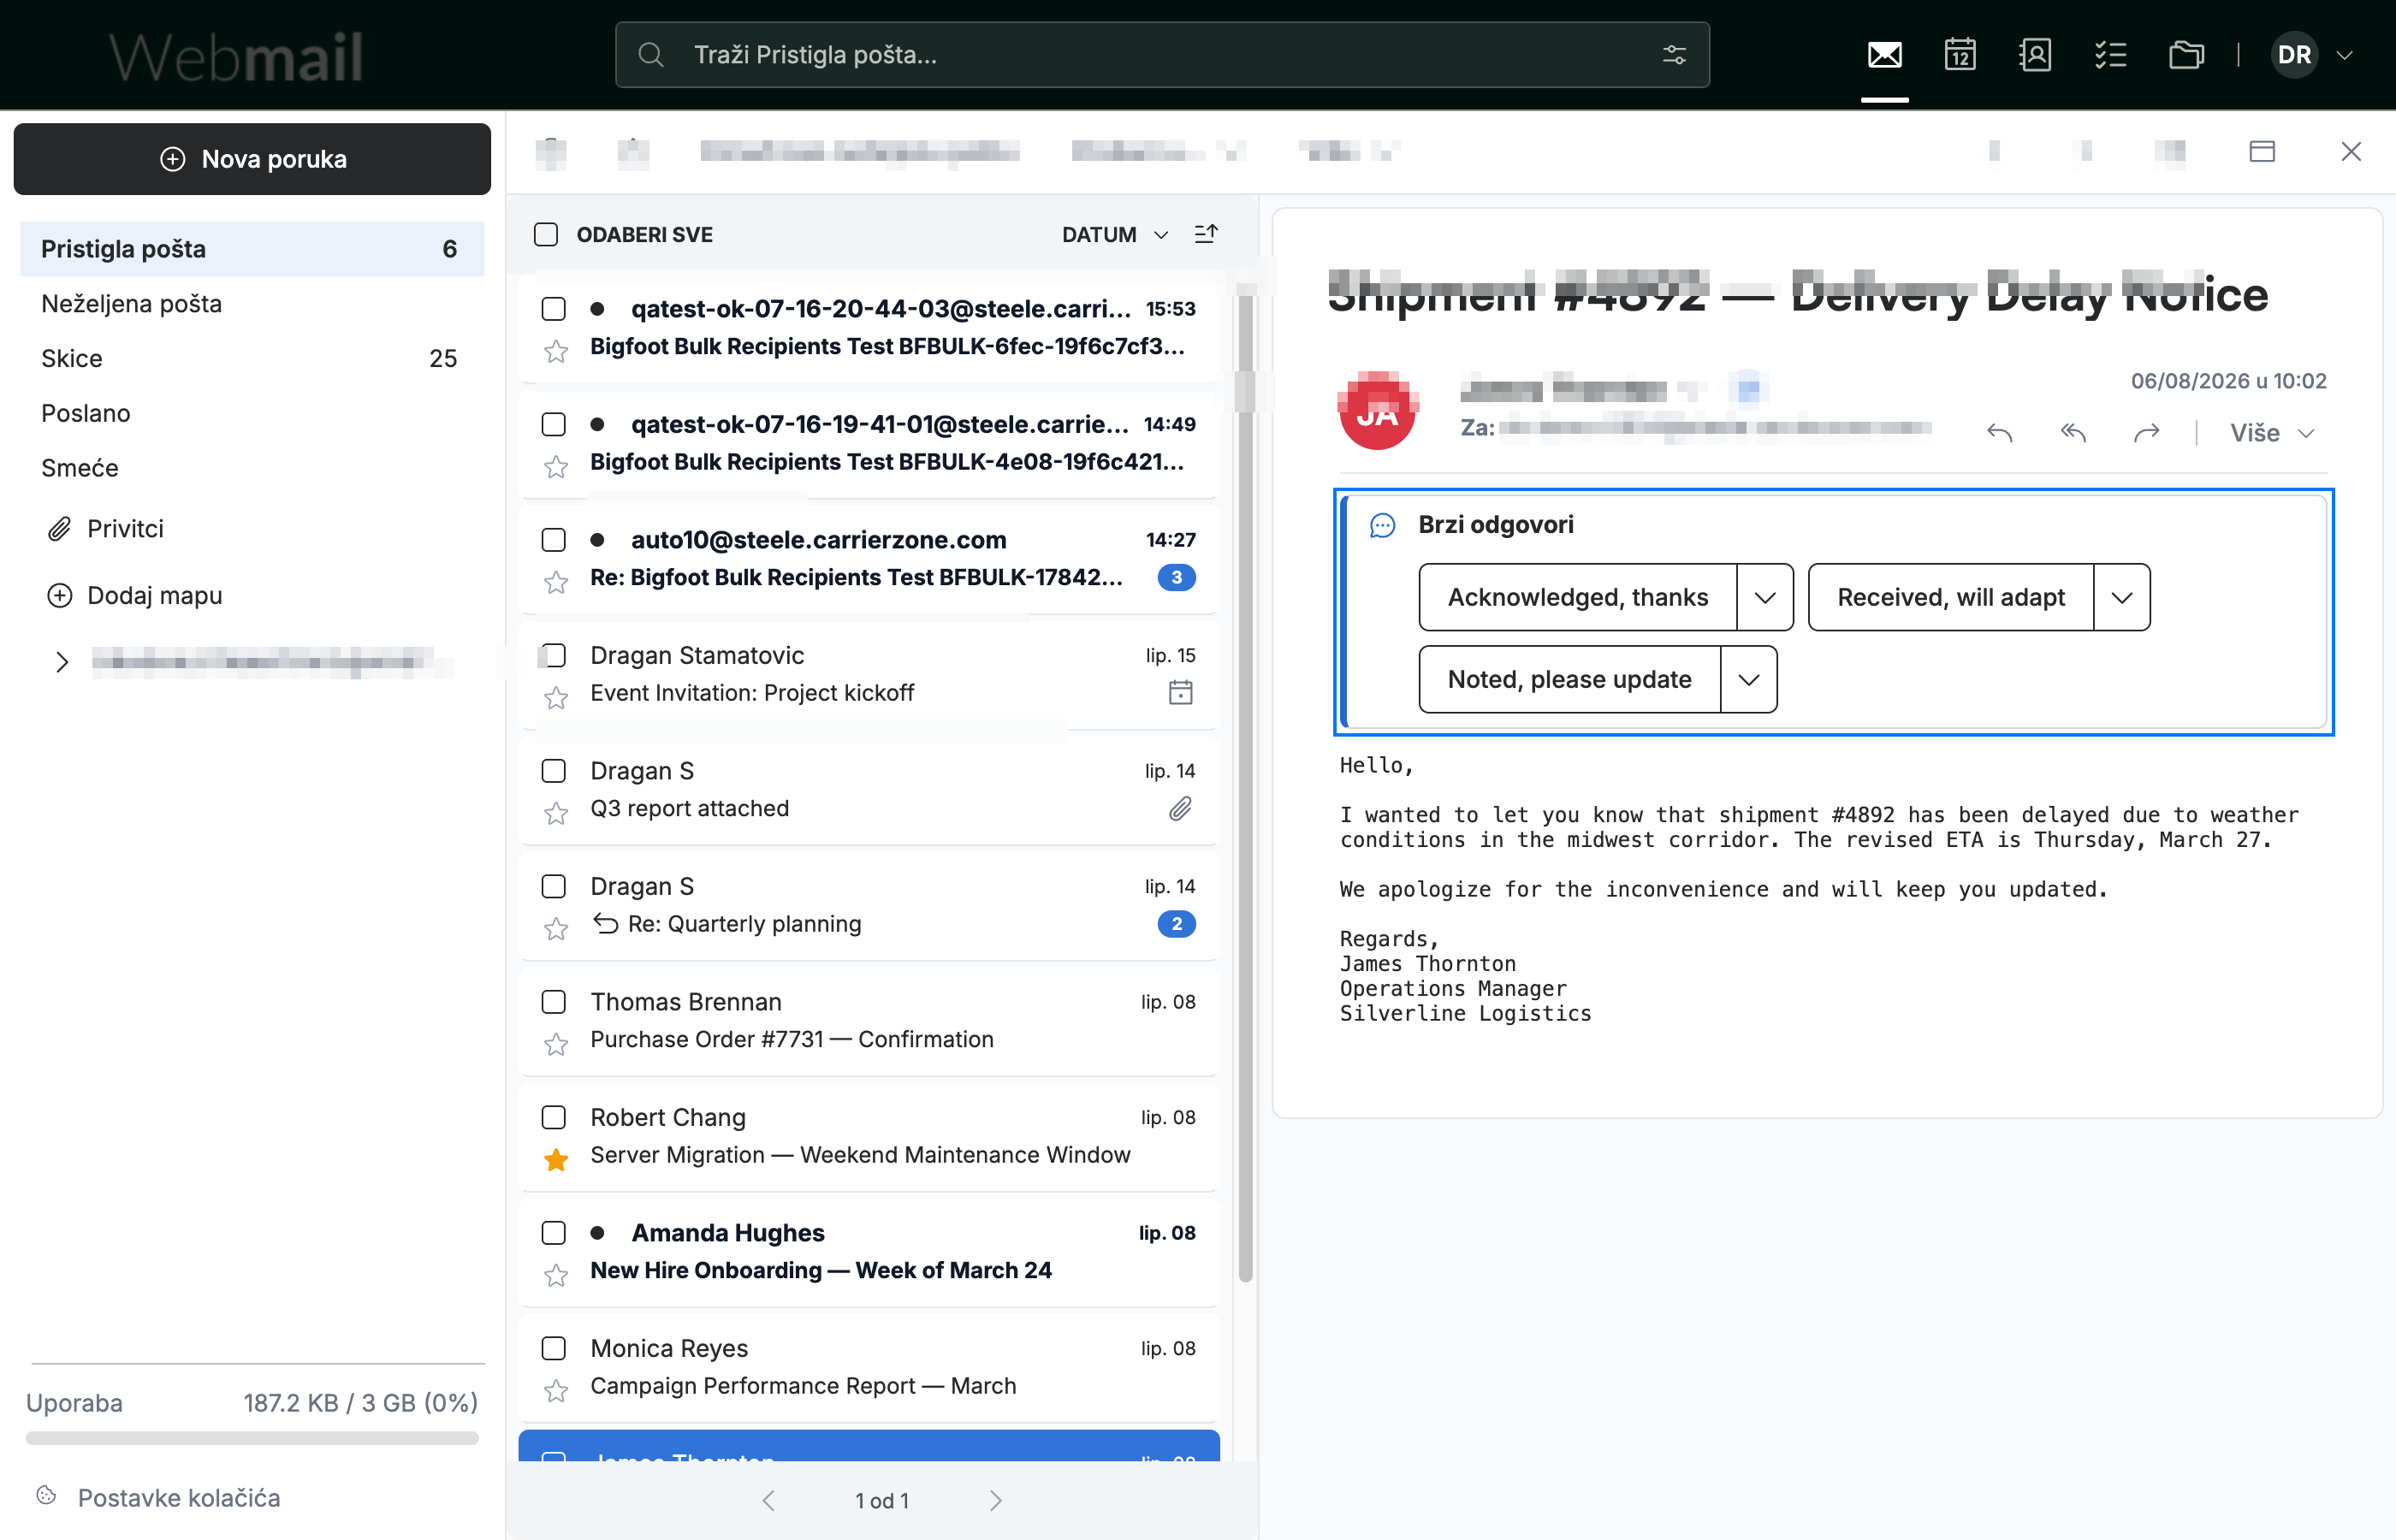Reply to the shipment email
The image size is (2396, 1540).
1999,433
